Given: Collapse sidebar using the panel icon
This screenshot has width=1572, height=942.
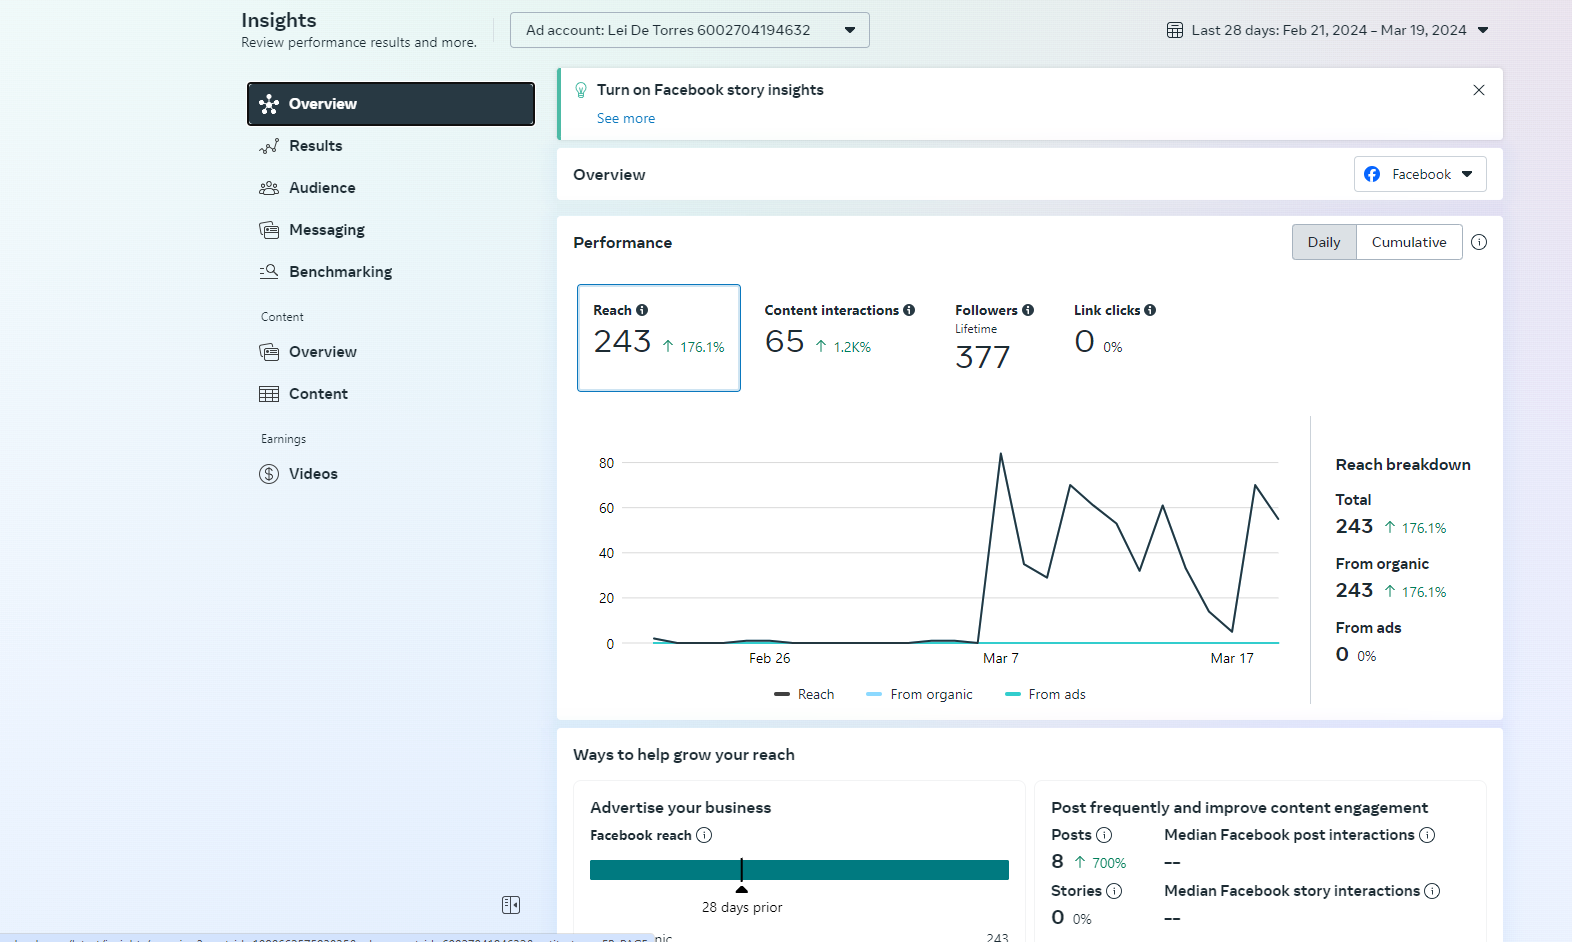Looking at the screenshot, I should point(511,905).
